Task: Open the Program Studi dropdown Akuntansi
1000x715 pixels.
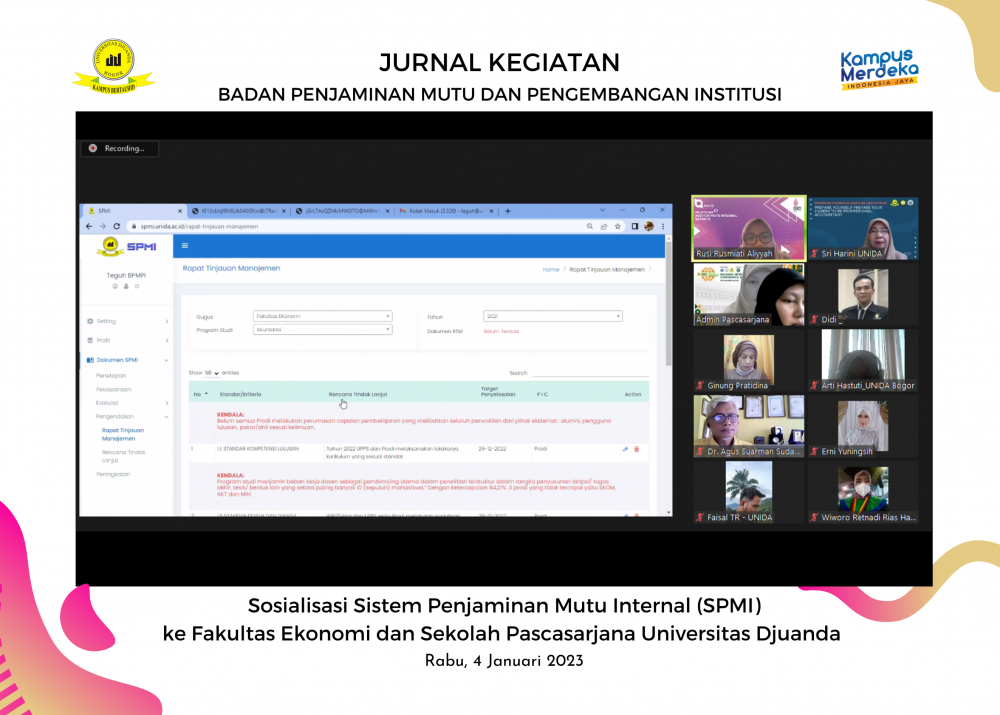Action: click(x=323, y=330)
